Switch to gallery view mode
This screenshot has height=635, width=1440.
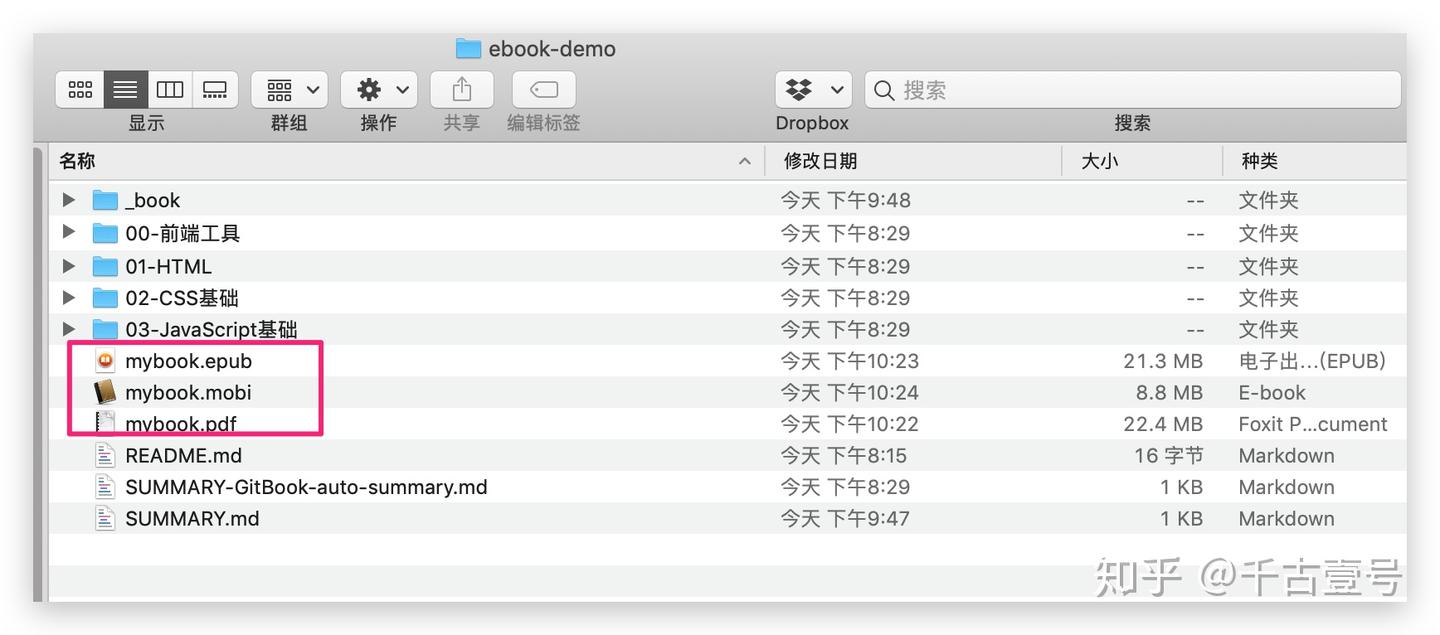214,88
